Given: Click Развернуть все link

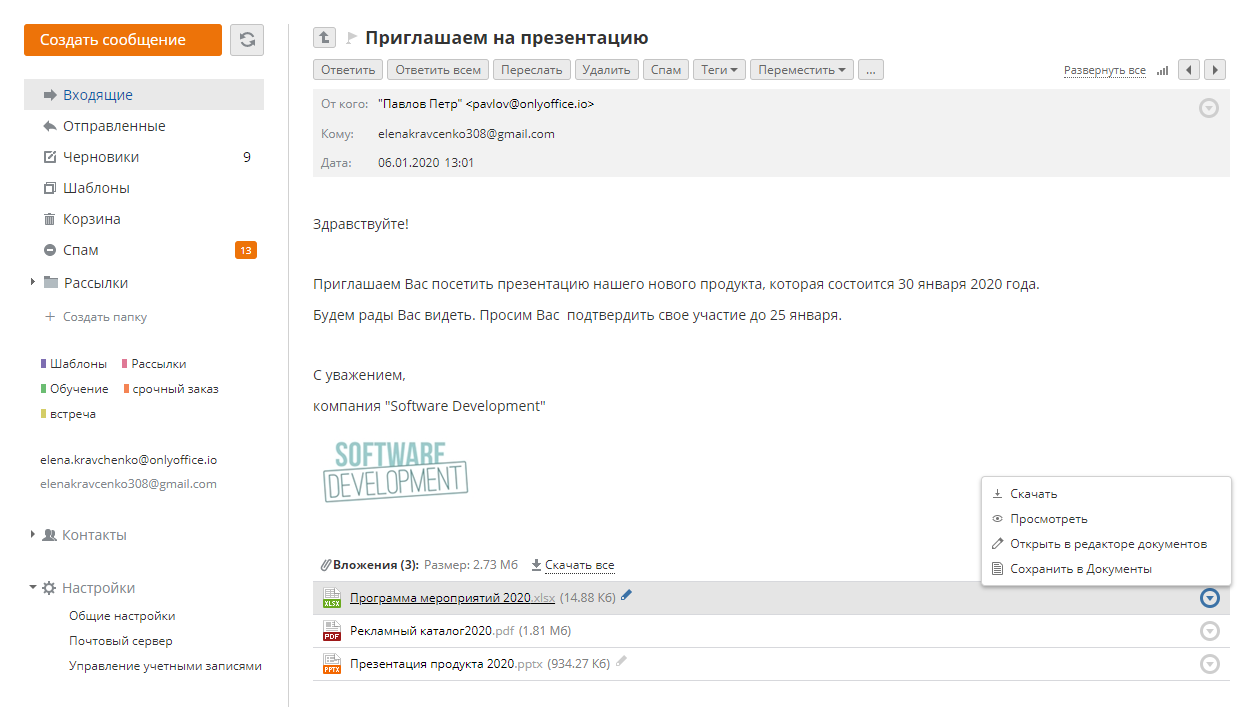Looking at the screenshot, I should tap(1105, 71).
